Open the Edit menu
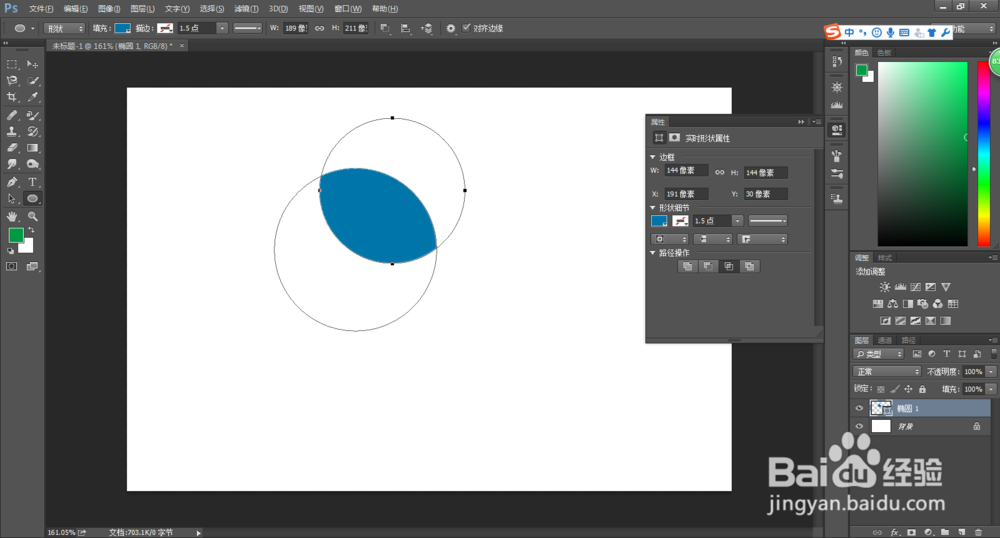This screenshot has width=1000, height=538. click(x=75, y=9)
